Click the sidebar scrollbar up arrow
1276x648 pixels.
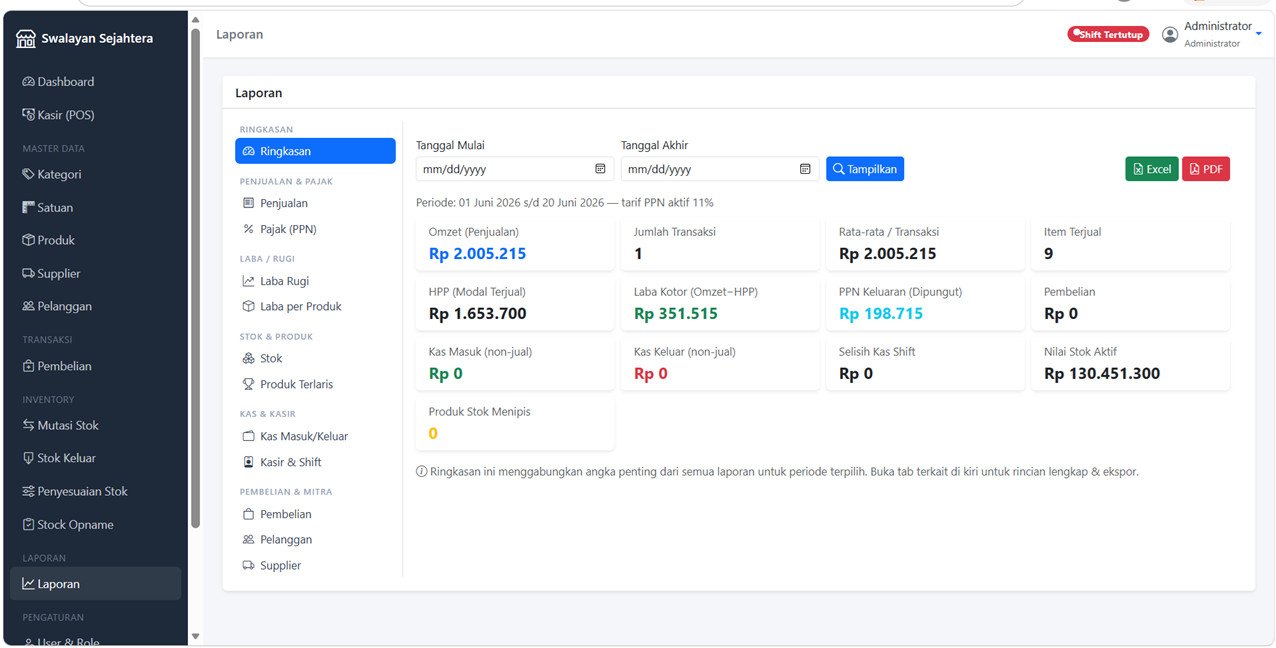pyautogui.click(x=195, y=20)
